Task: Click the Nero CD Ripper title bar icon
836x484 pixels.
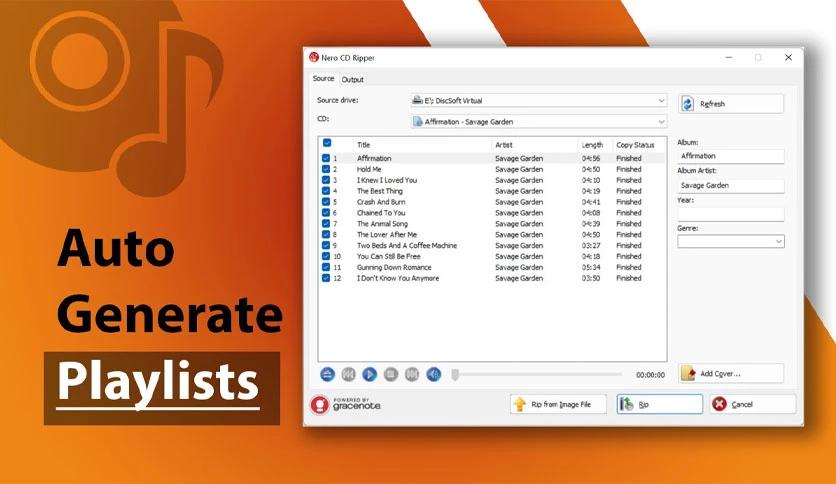Action: [x=314, y=58]
